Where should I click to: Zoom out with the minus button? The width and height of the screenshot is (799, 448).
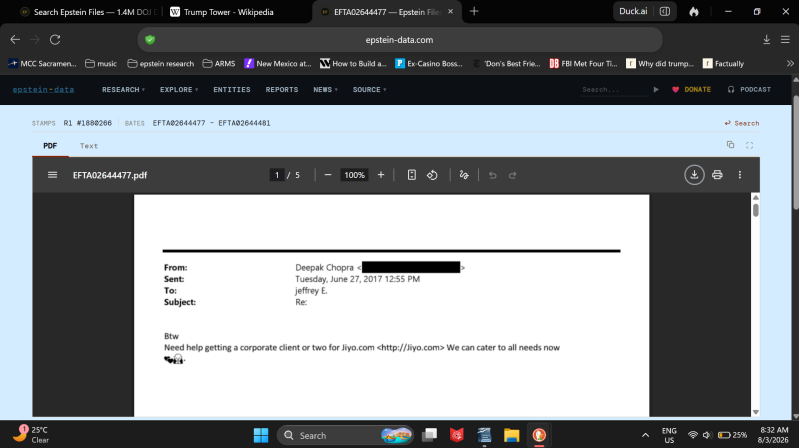click(x=328, y=175)
